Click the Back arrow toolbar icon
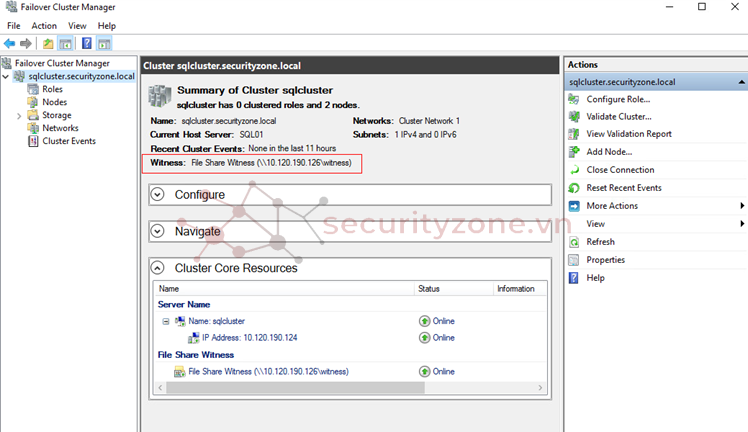 (9, 43)
